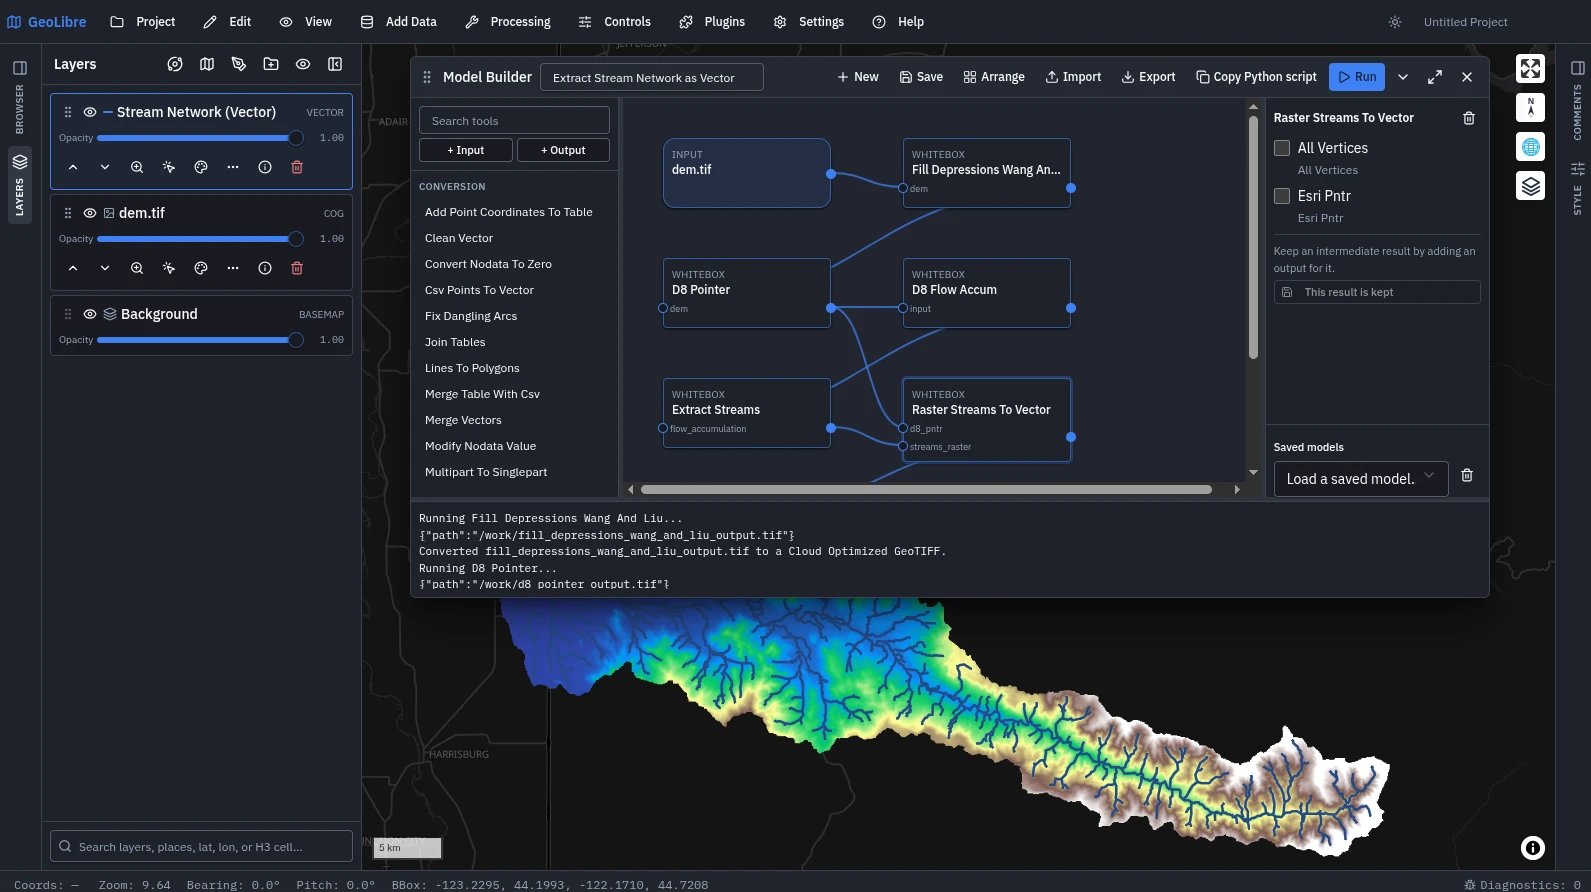Viewport: 1591px width, 892px height.
Task: Enable the All Vertices checkbox
Action: point(1282,148)
